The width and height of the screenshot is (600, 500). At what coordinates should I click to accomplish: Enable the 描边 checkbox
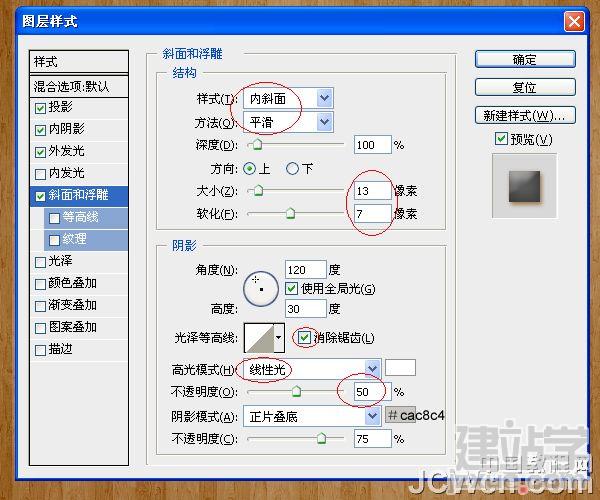(x=40, y=350)
